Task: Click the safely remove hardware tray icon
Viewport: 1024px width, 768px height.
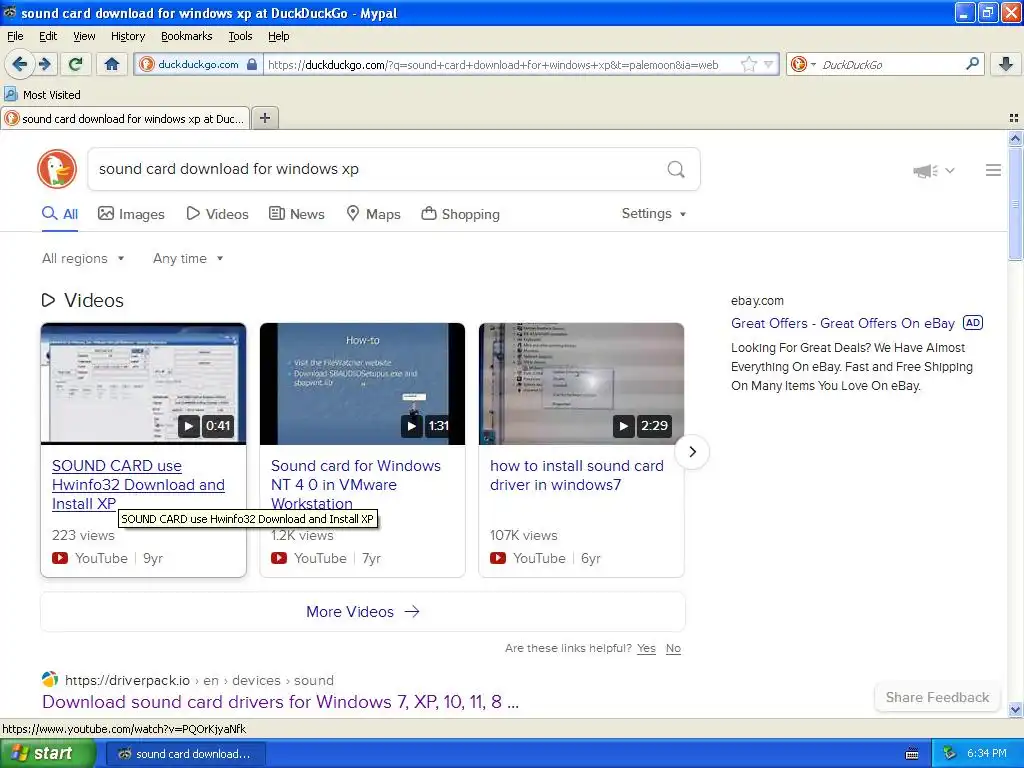Action: [x=950, y=754]
